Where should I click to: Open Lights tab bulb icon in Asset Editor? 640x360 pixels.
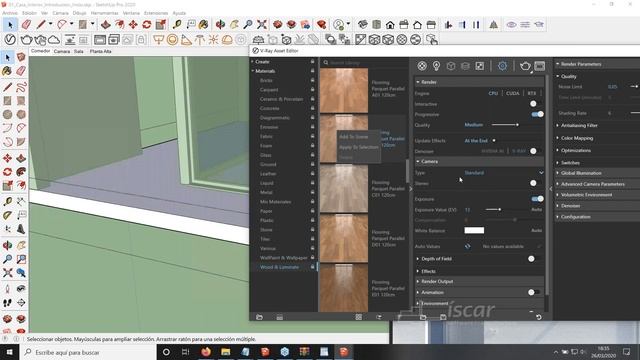436,66
